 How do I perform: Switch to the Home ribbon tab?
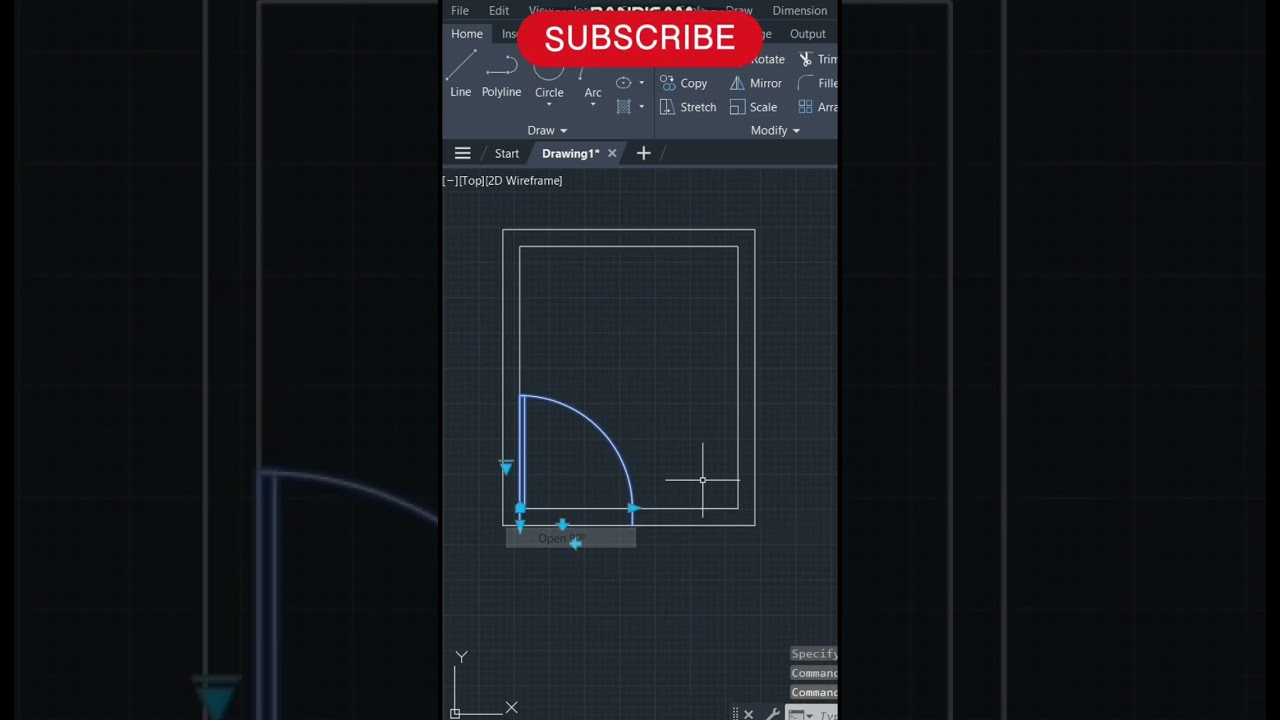(467, 34)
